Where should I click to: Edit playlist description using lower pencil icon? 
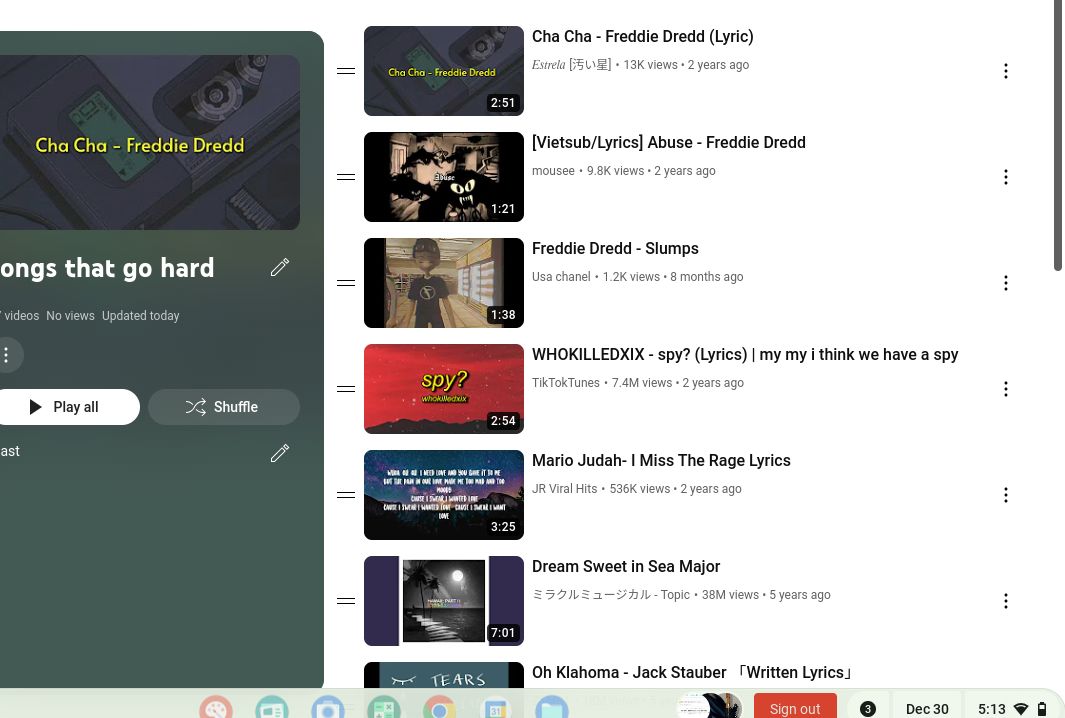pyautogui.click(x=280, y=452)
